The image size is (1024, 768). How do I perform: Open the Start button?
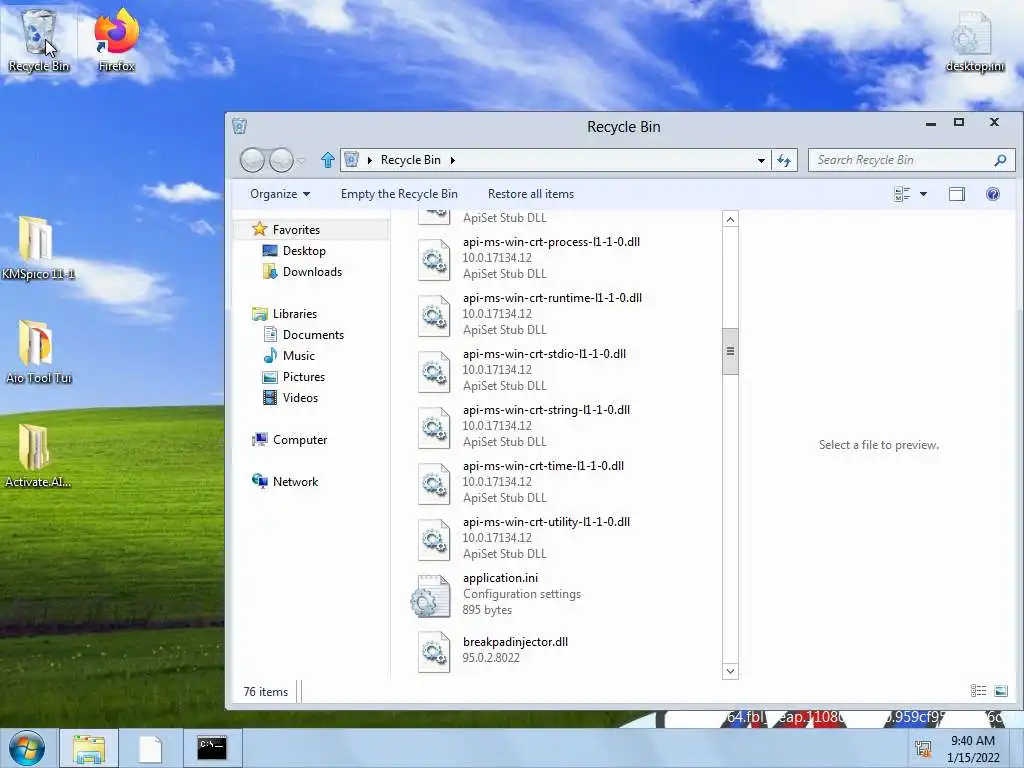tap(27, 748)
